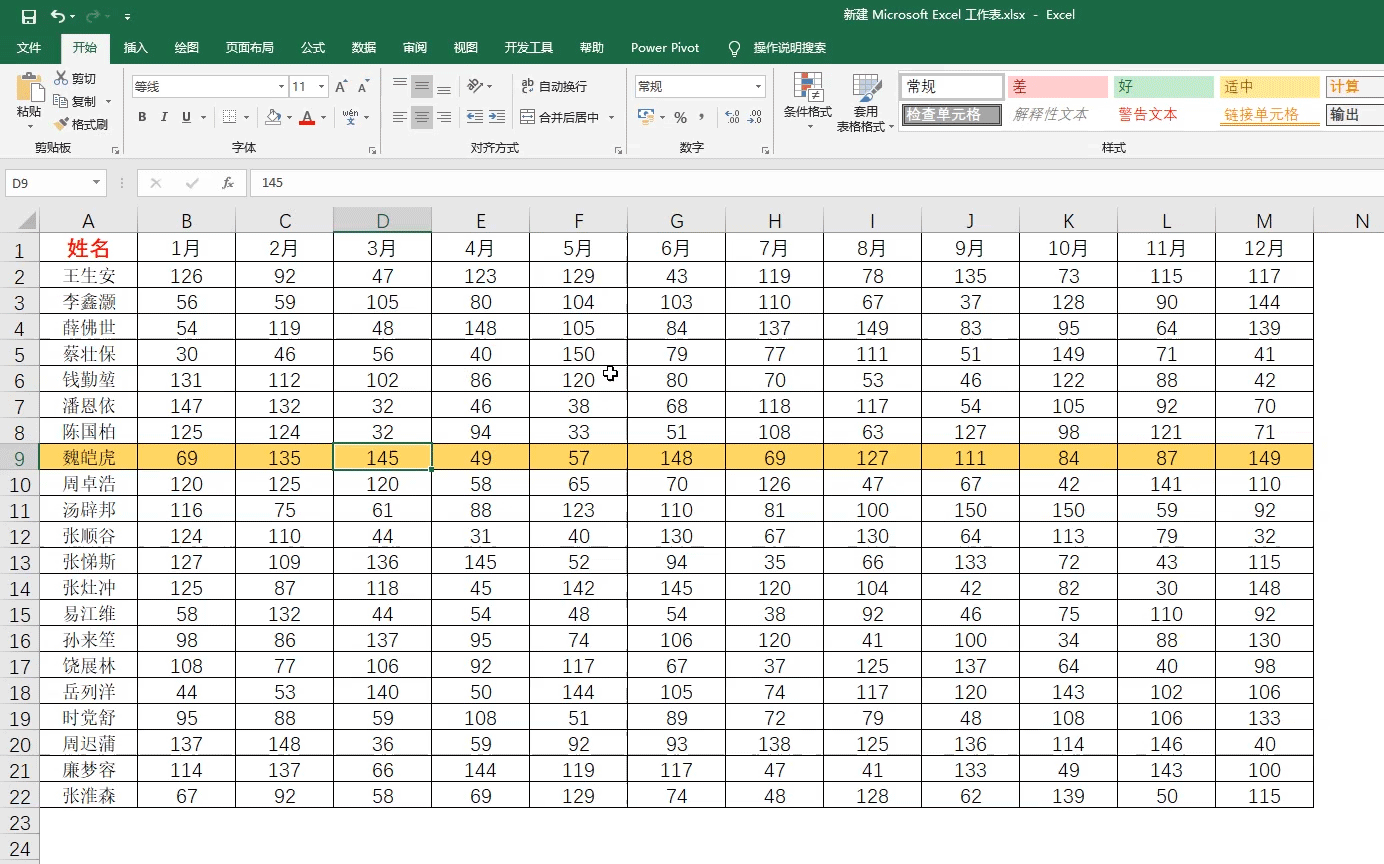The width and height of the screenshot is (1384, 864).
Task: Click Copy (复制) icon
Action: pyautogui.click(x=62, y=101)
